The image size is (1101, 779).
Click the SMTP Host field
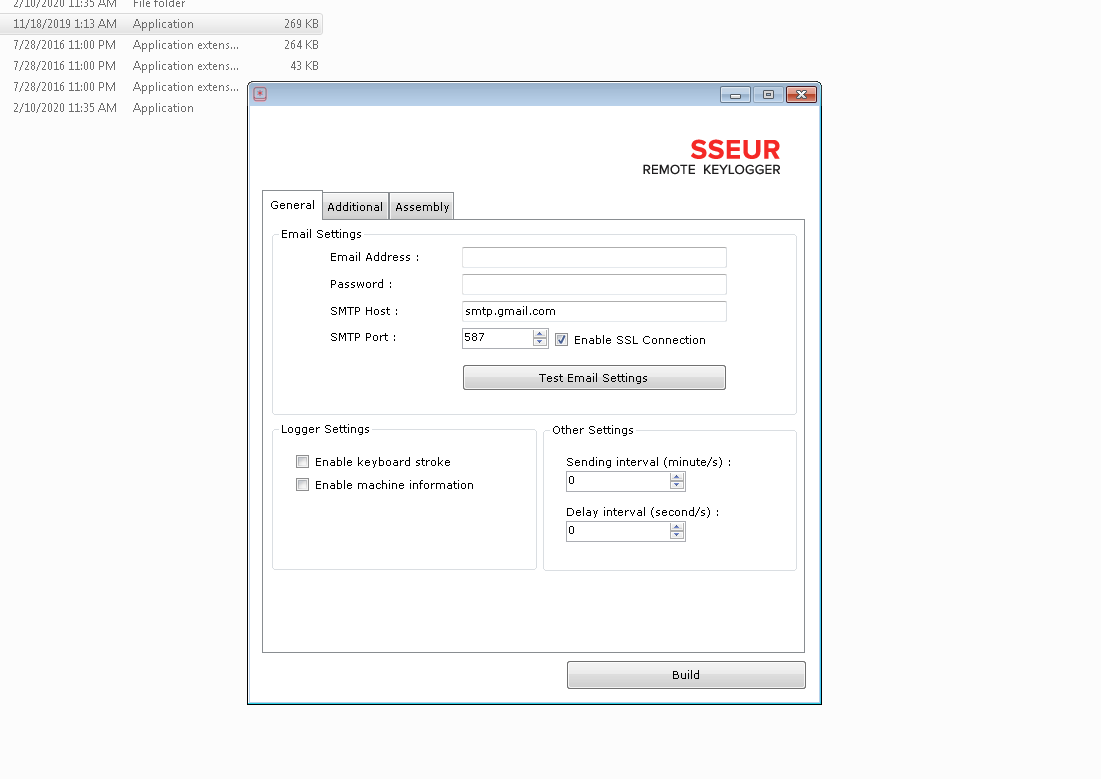click(x=594, y=312)
